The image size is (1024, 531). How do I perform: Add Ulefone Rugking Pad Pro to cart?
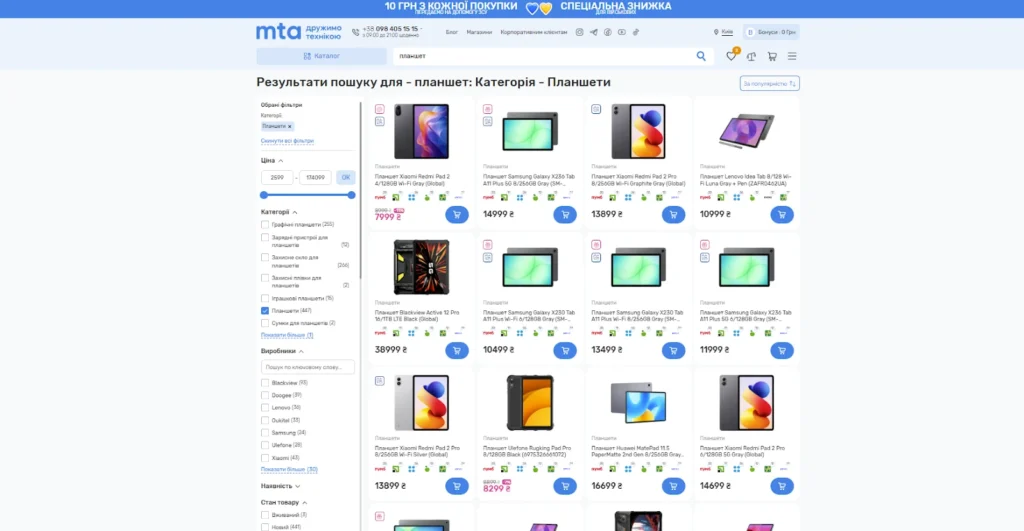click(565, 486)
